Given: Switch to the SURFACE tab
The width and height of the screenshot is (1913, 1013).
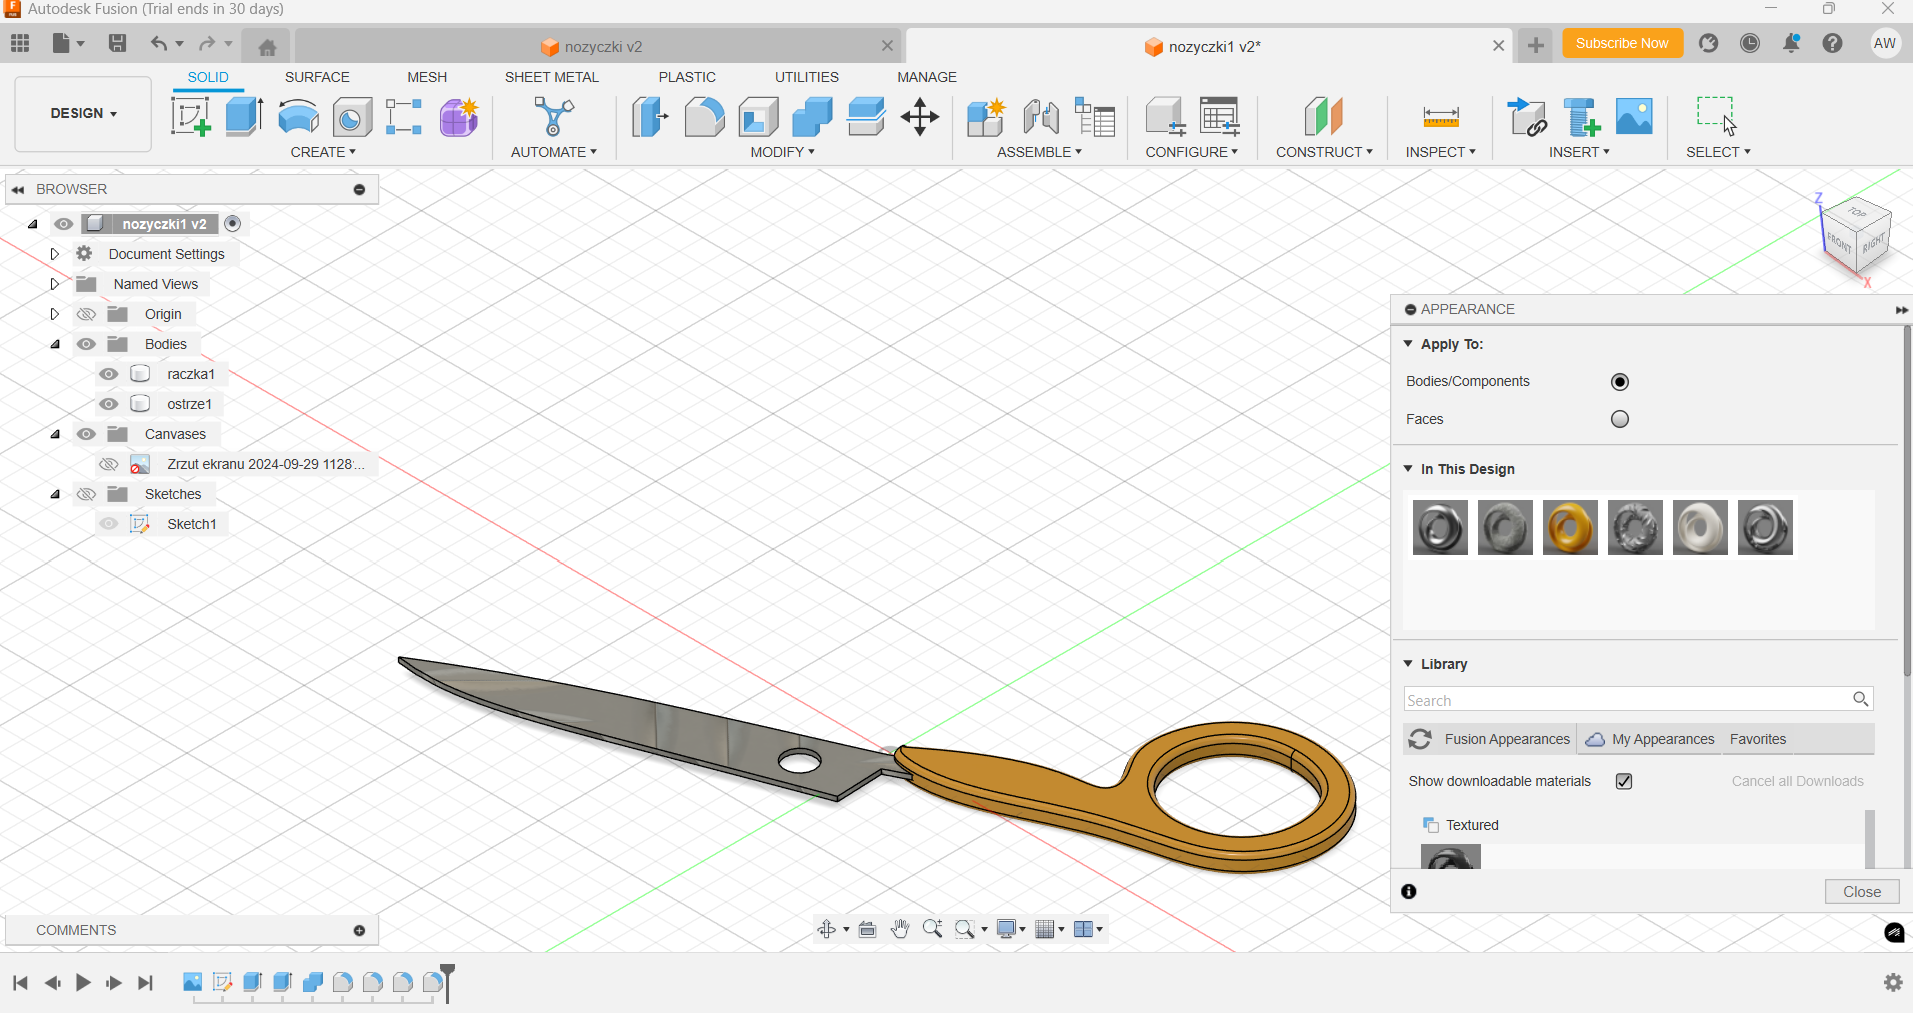Looking at the screenshot, I should (317, 77).
